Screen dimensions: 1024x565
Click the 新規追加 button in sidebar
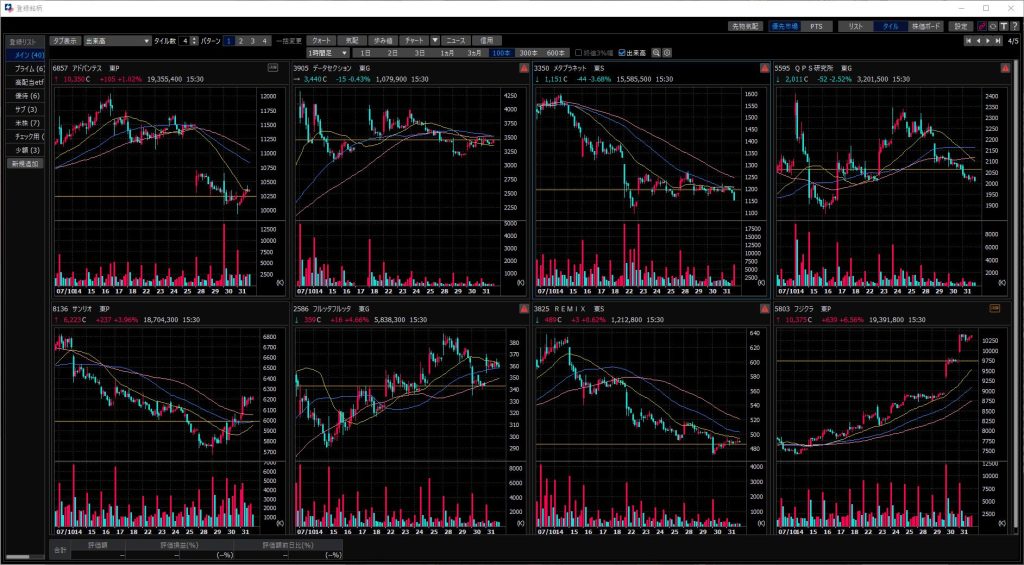[x=24, y=163]
